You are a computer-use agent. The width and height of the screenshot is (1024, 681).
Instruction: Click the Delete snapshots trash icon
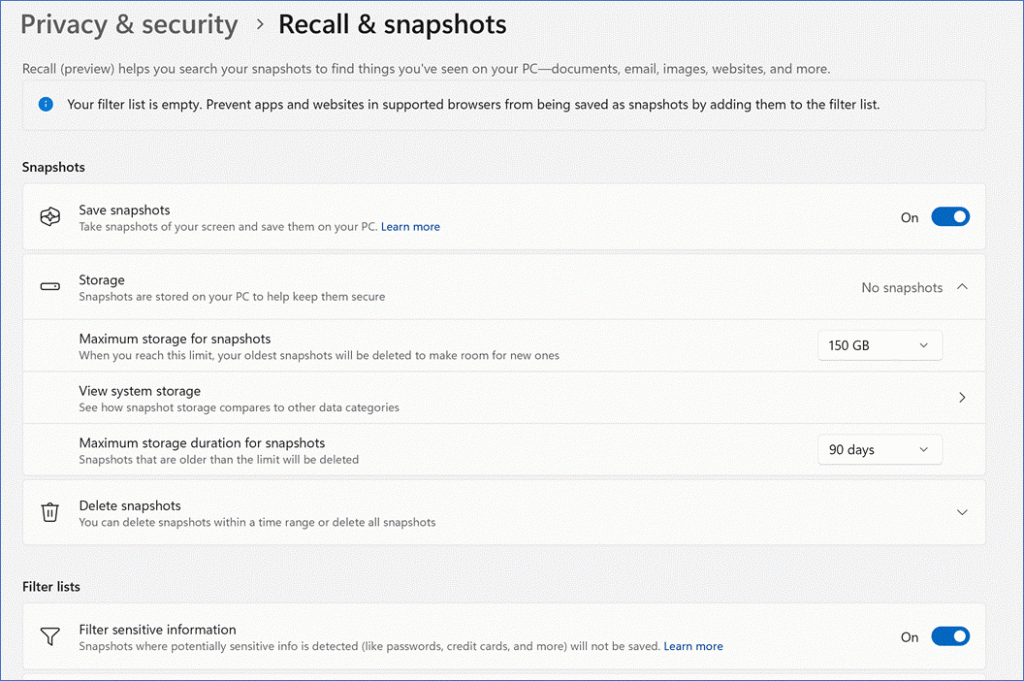pyautogui.click(x=50, y=512)
